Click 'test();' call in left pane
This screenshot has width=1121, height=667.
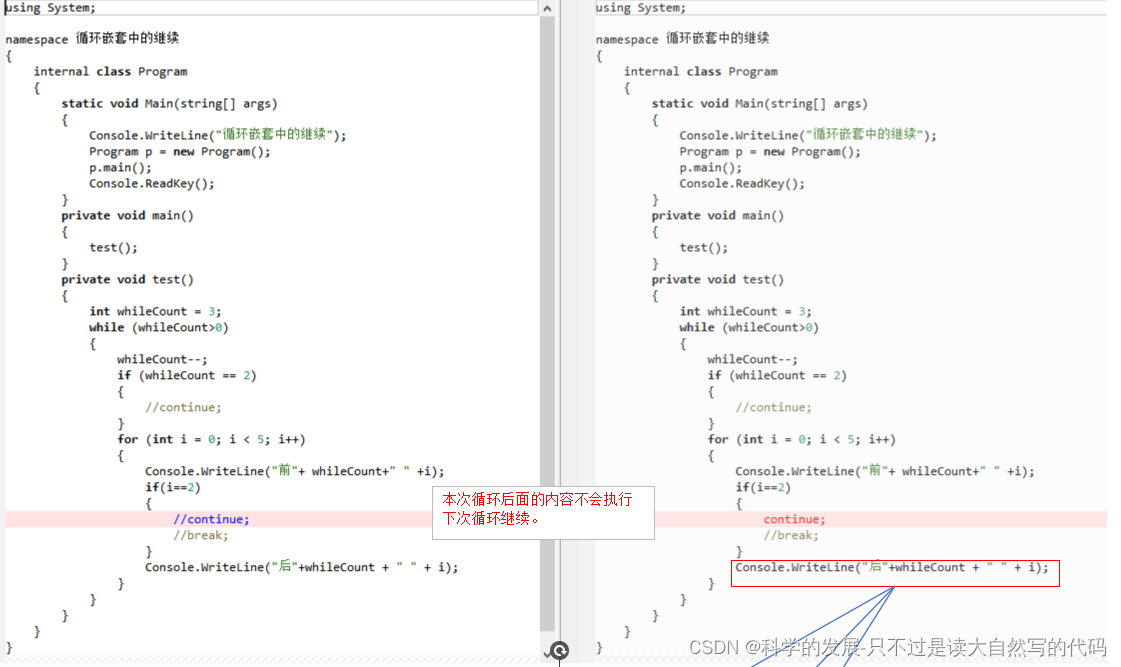coord(113,247)
